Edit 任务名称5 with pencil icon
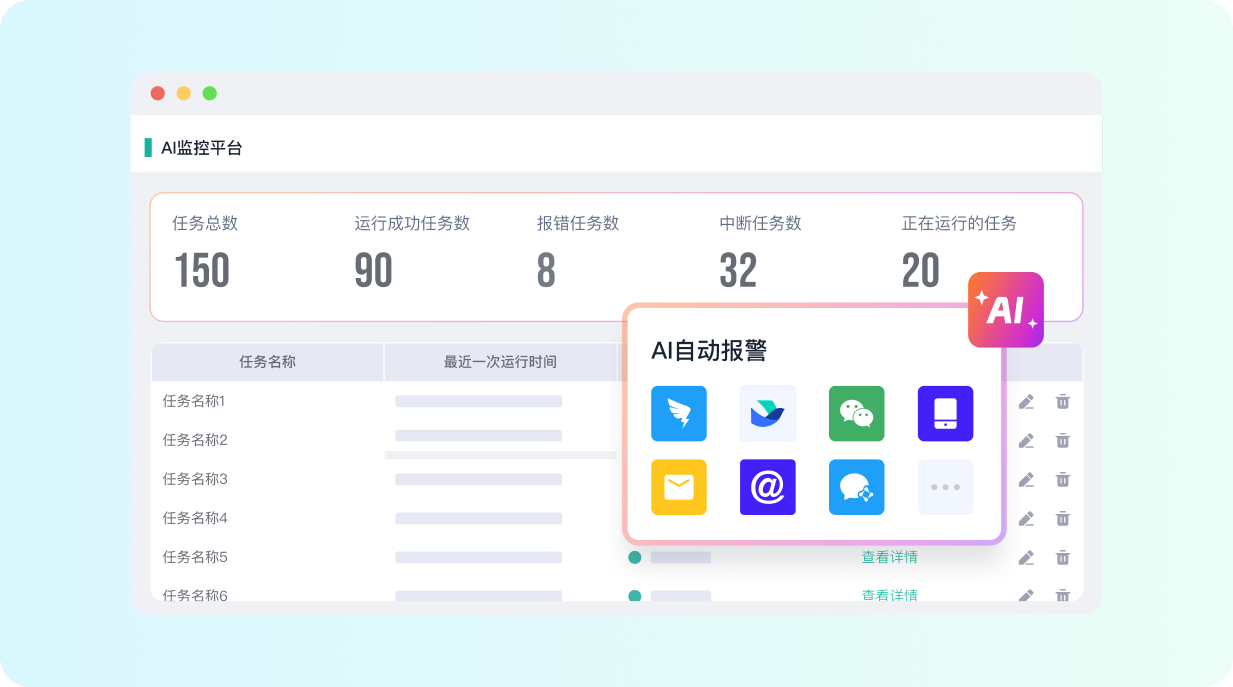Screen dimensions: 1233x687 pyautogui.click(x=1026, y=558)
